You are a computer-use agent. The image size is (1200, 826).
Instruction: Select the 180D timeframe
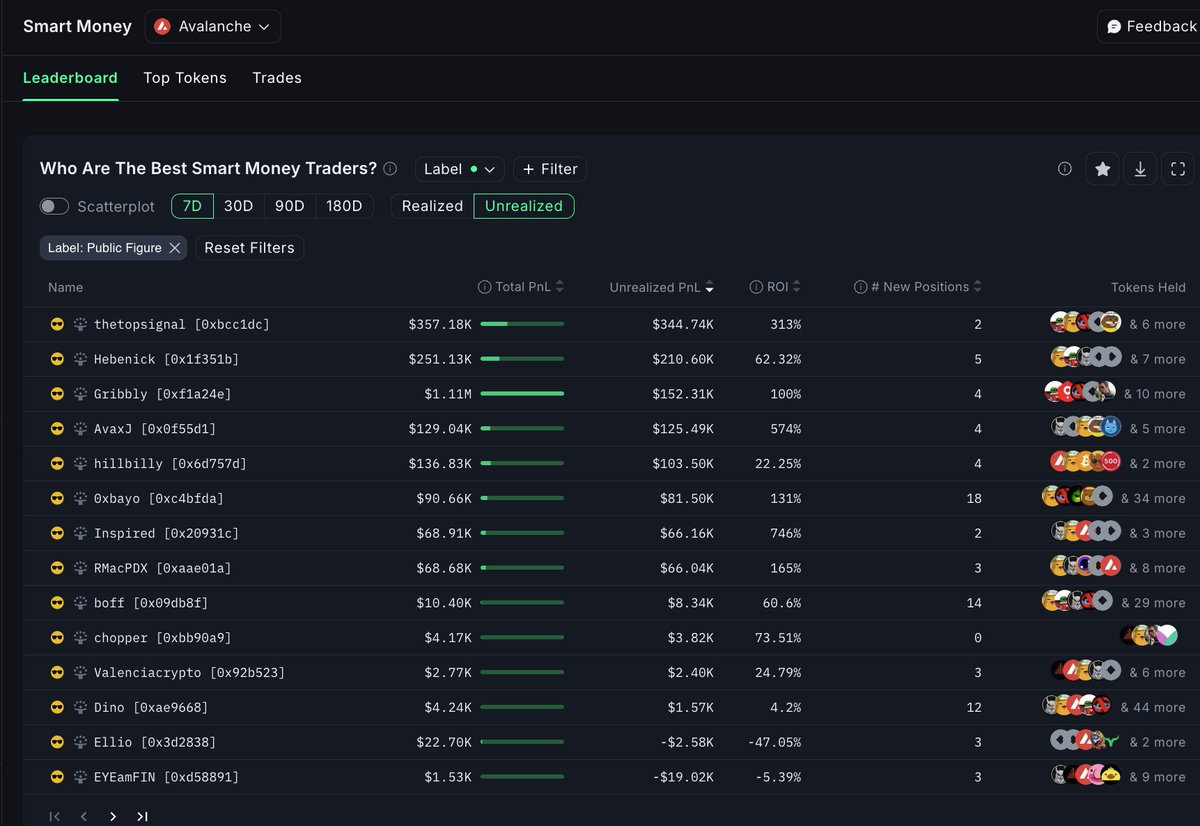[x=344, y=206]
